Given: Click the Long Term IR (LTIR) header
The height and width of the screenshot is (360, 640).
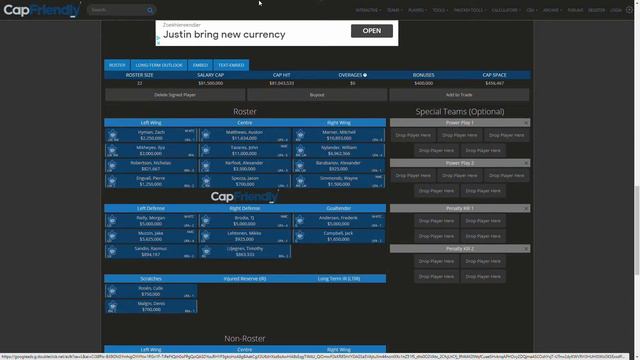Looking at the screenshot, I should pyautogui.click(x=339, y=279).
